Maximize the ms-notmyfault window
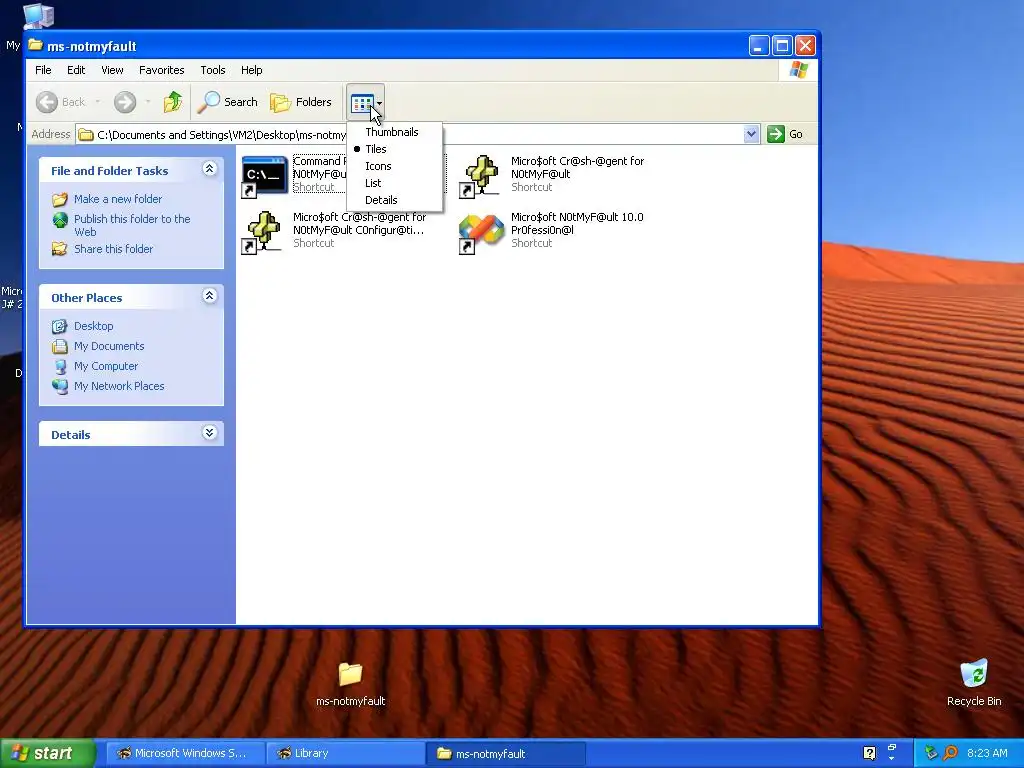This screenshot has height=768, width=1024. [782, 46]
